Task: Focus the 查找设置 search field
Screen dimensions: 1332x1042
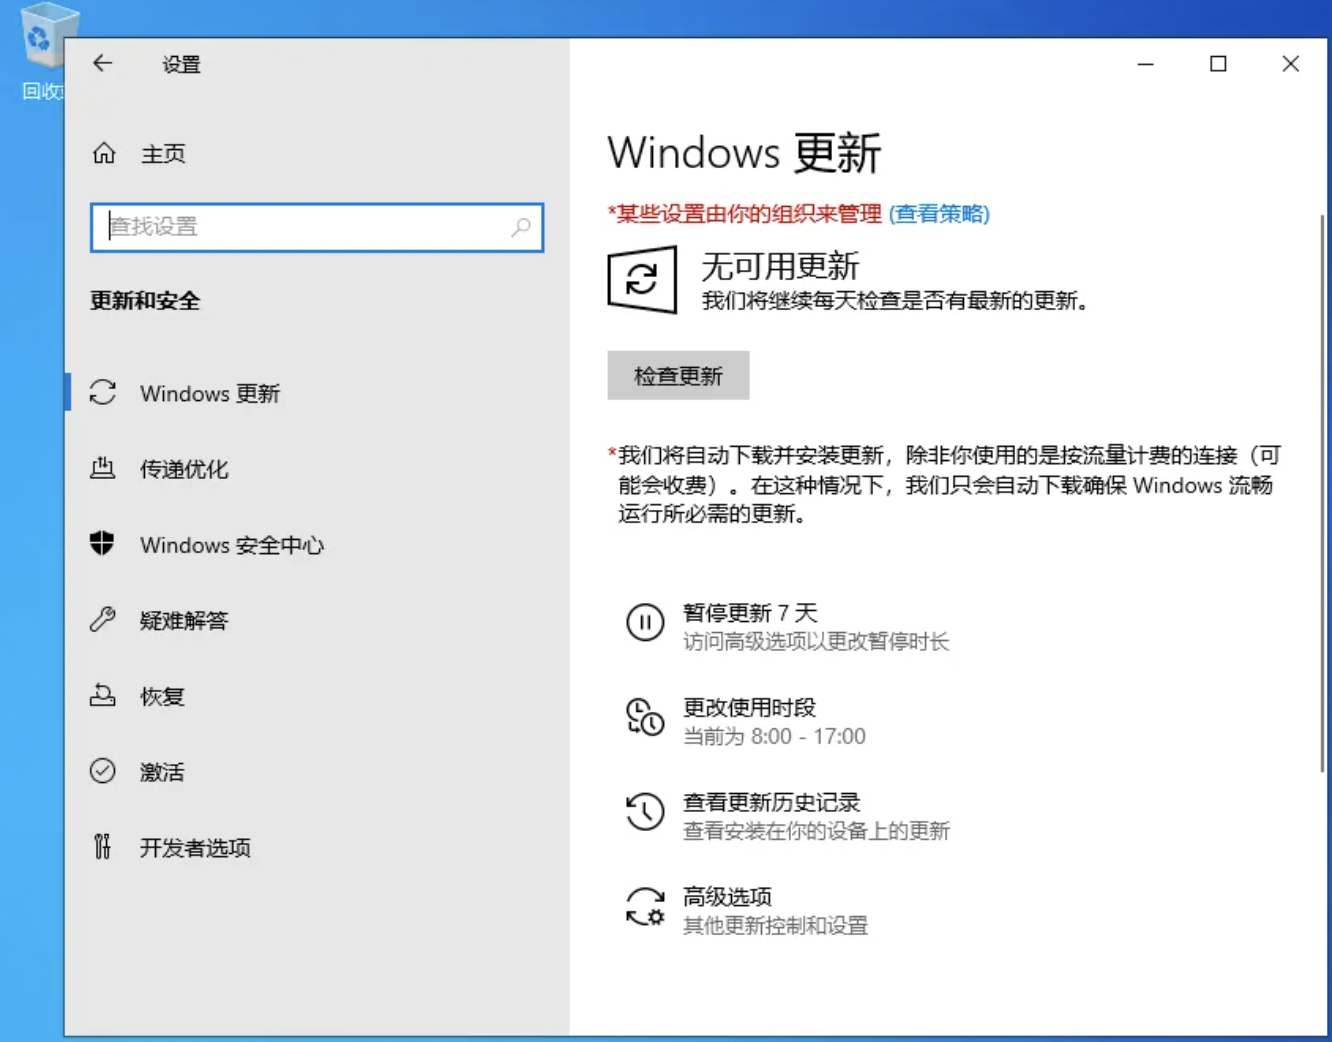Action: (317, 227)
